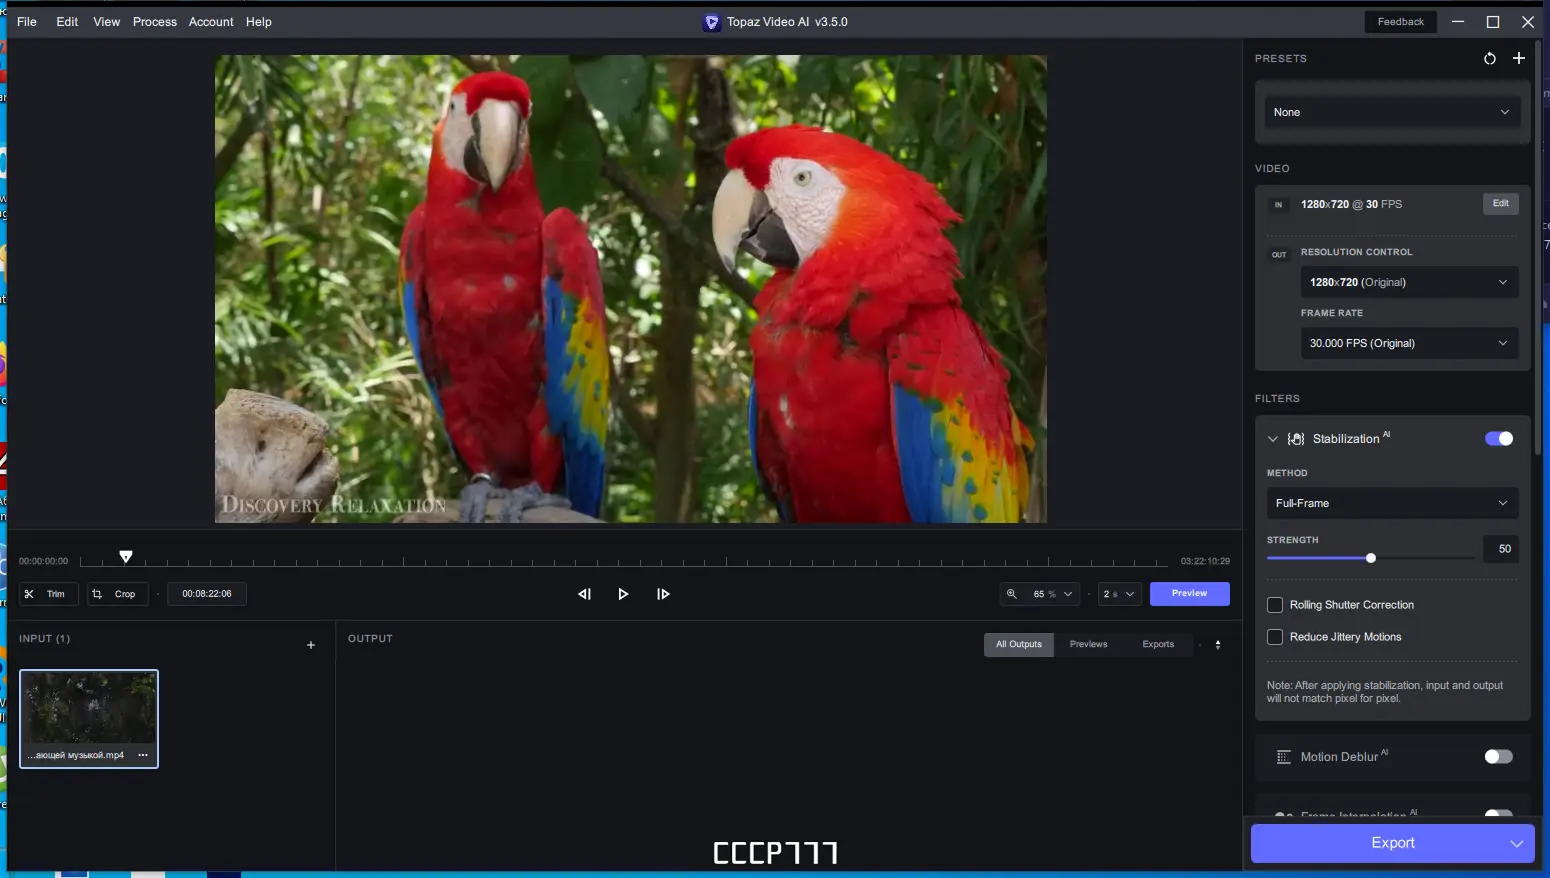Viewport: 1550px width, 878px height.
Task: Turn on the Motion Deblur toggle
Action: [1499, 757]
